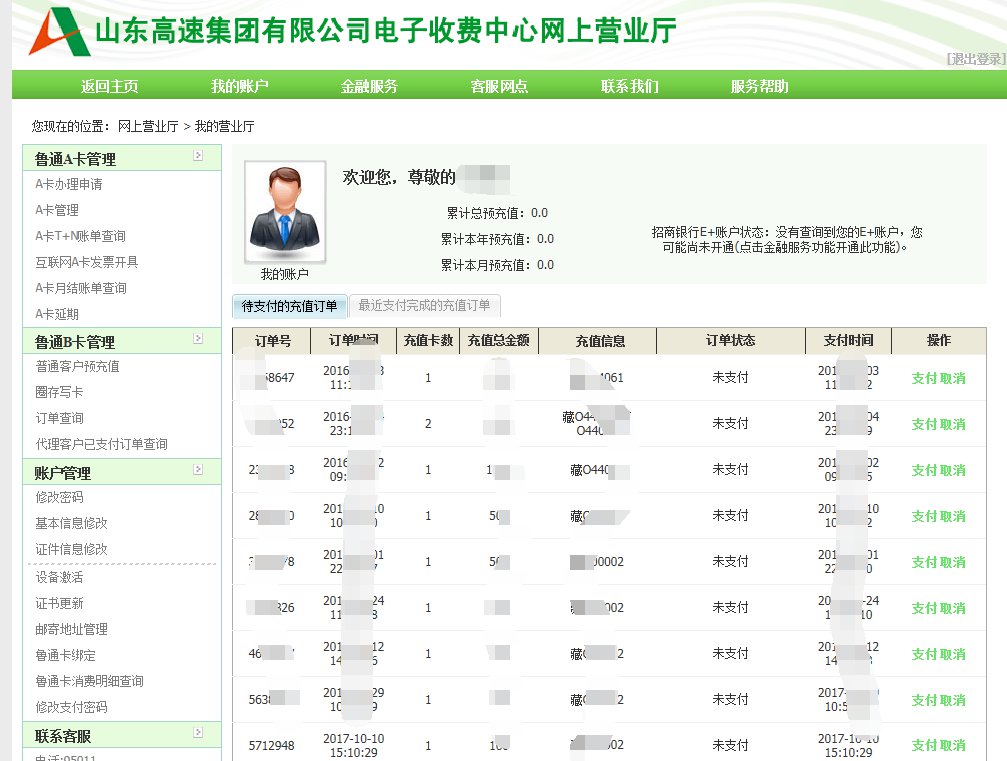Click 修改密码 under account management
1007x761 pixels.
pyautogui.click(x=59, y=498)
